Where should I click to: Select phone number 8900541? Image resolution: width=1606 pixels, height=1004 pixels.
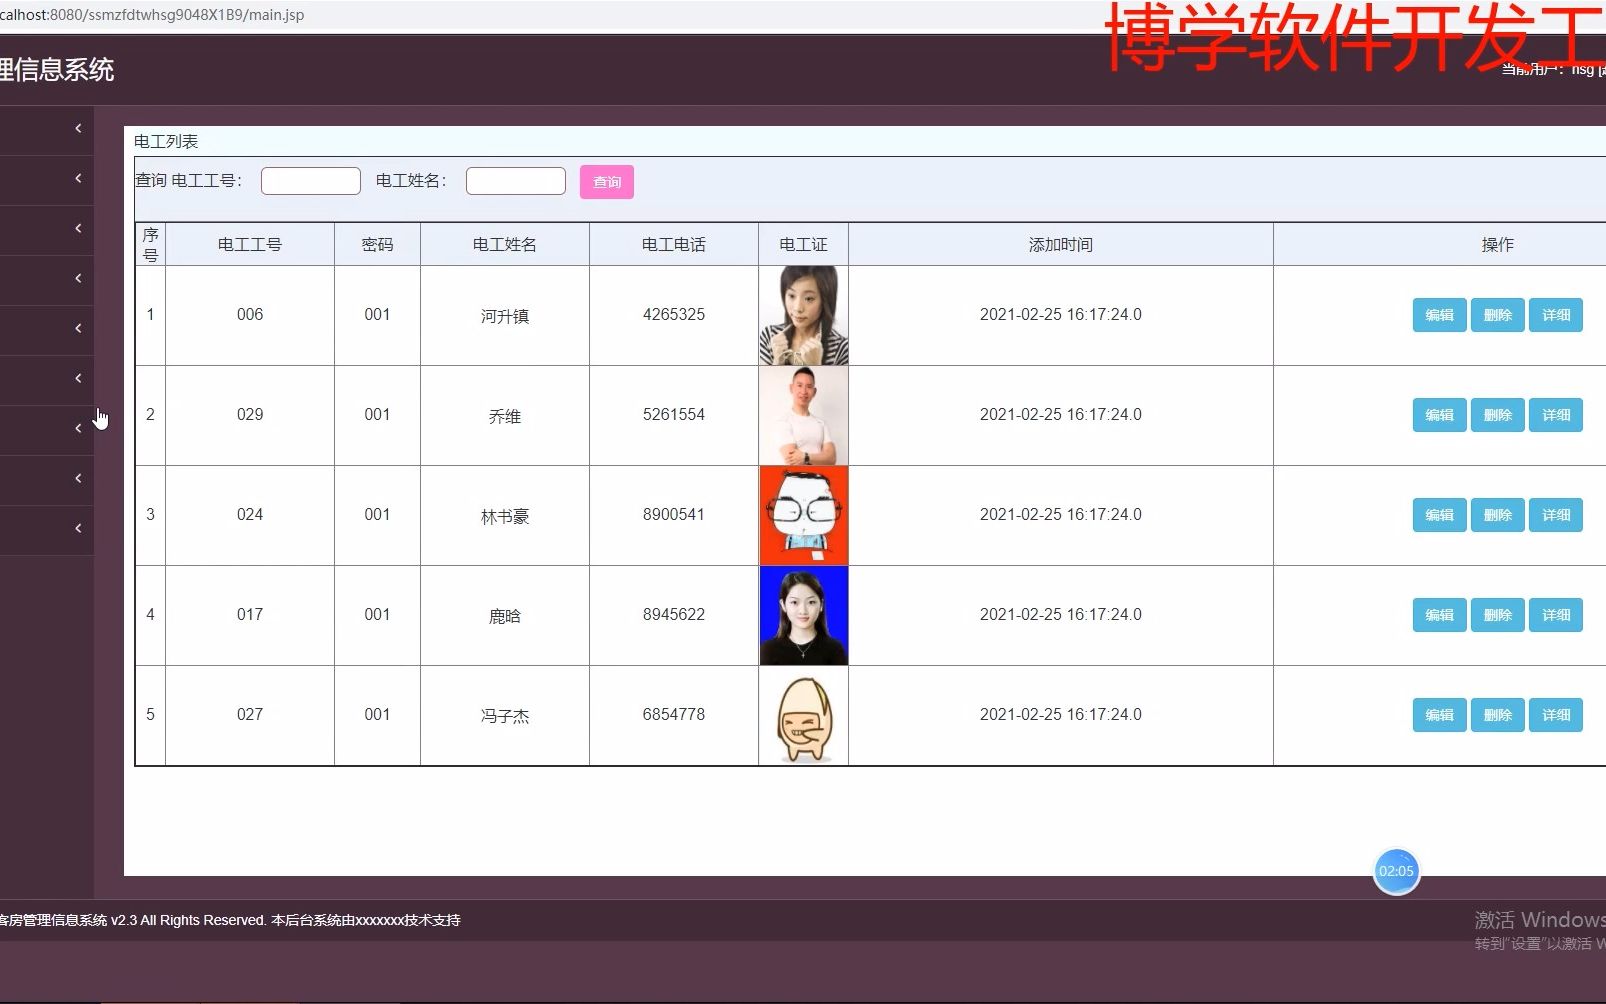674,514
